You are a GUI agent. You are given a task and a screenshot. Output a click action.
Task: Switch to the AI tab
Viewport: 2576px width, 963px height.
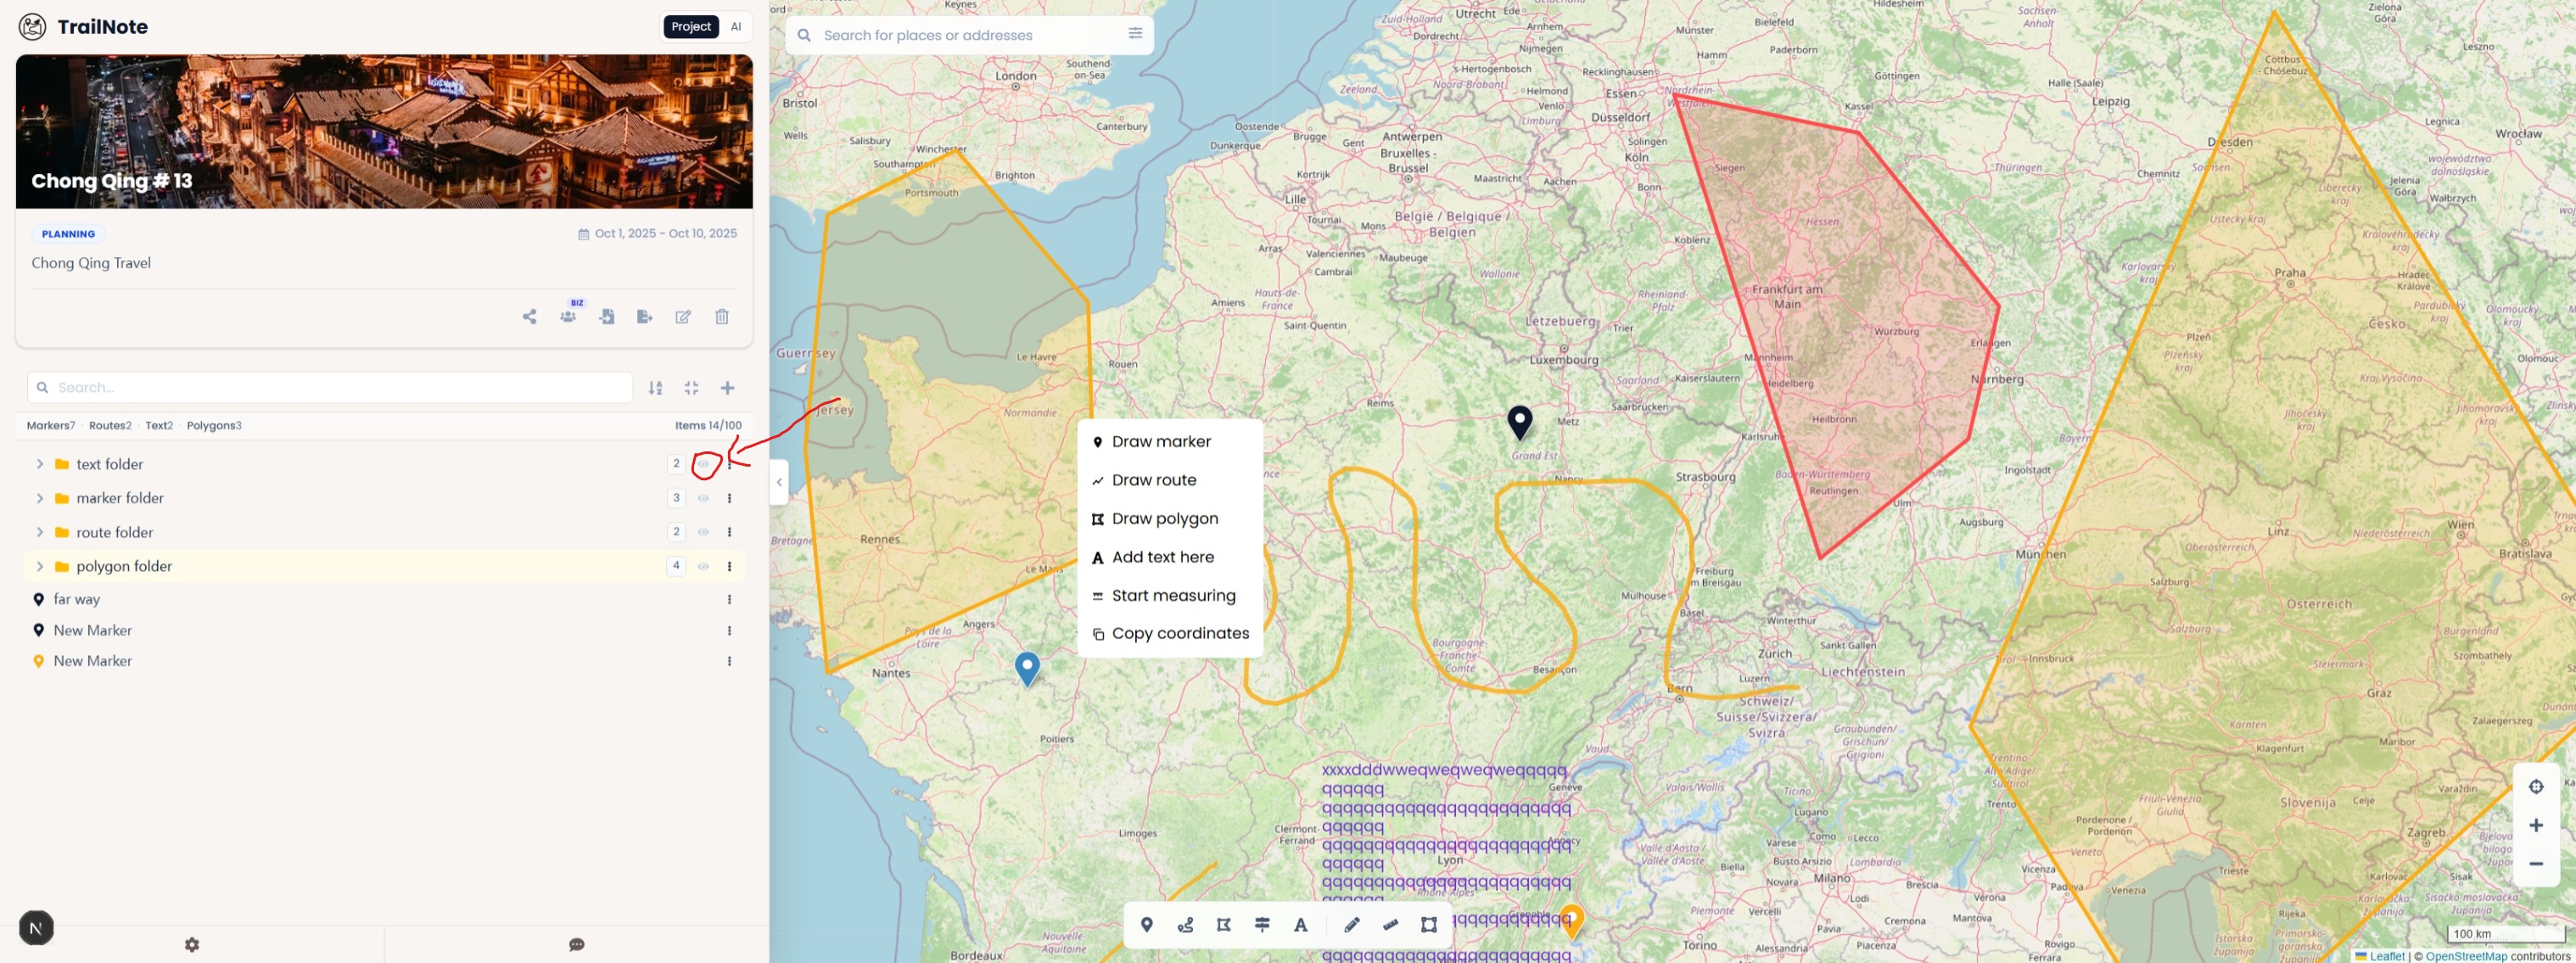tap(736, 27)
